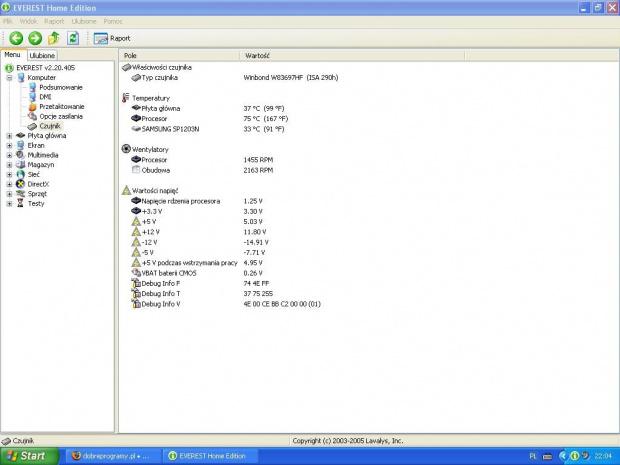Open the Widok menu
Screen dimensions: 620x465
(x=28, y=20)
